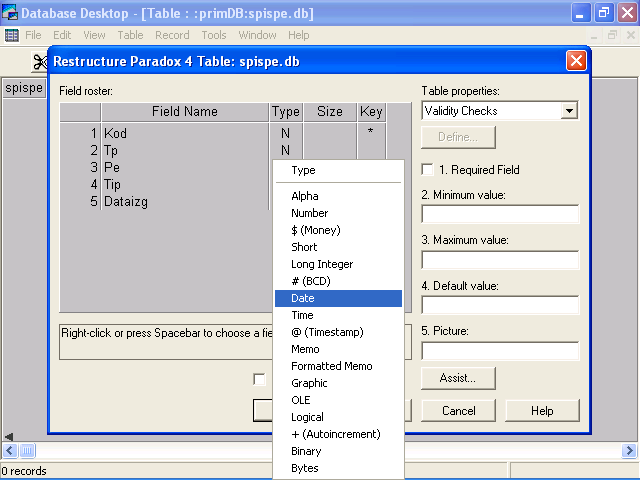Screen dimensions: 640x480
Task: Pick Long Integer type
Action: [338, 264]
